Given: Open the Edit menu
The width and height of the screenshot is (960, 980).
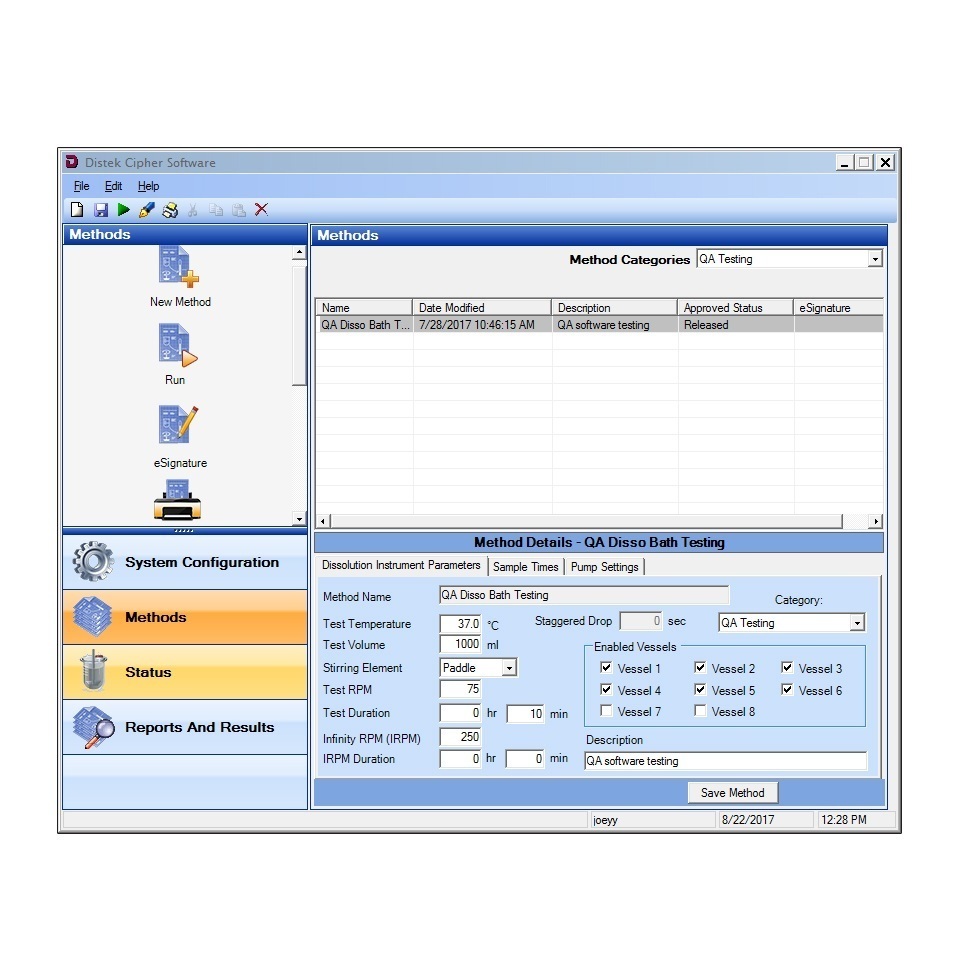Looking at the screenshot, I should (x=113, y=186).
